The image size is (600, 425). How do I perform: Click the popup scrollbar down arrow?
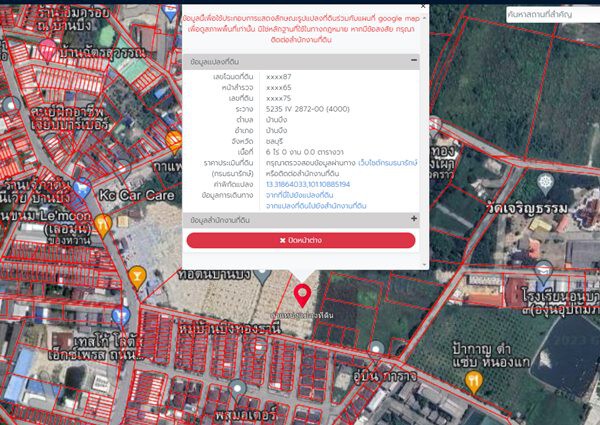tap(424, 265)
